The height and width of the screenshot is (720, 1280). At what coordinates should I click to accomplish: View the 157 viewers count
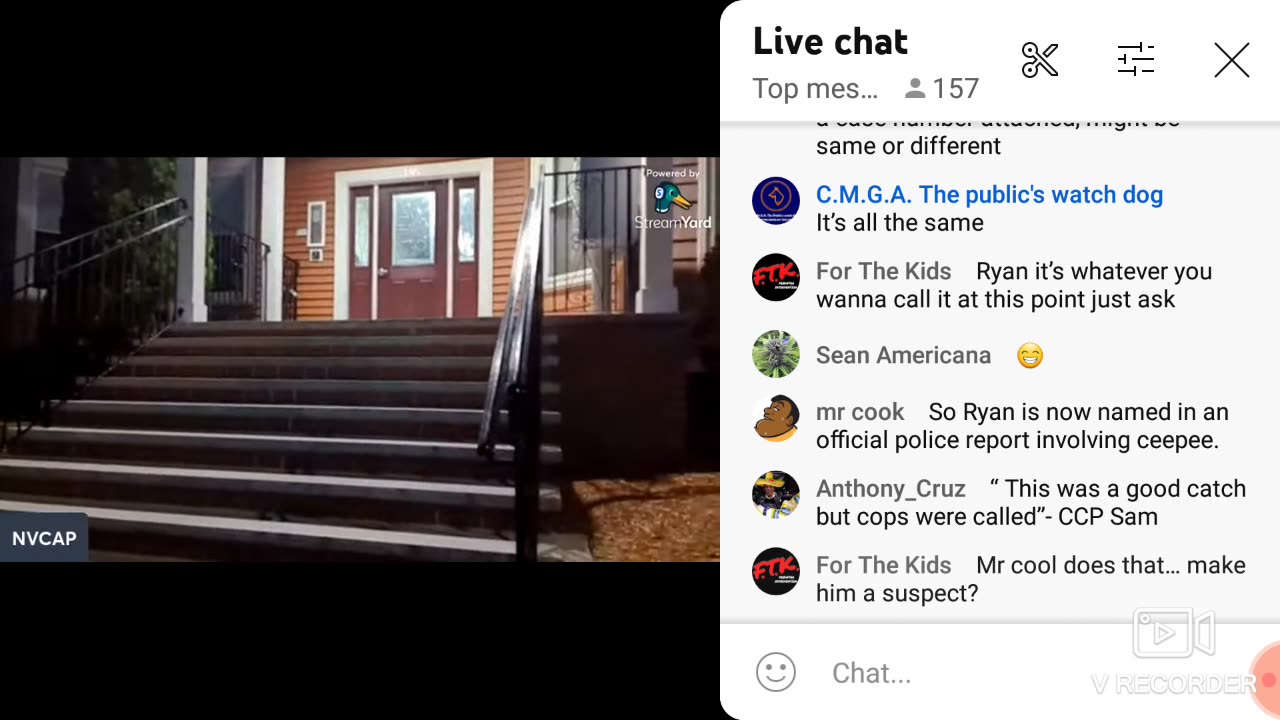941,89
